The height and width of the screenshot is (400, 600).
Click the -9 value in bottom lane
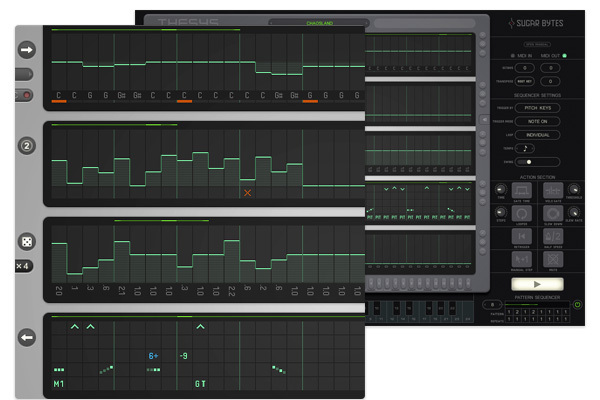(184, 356)
